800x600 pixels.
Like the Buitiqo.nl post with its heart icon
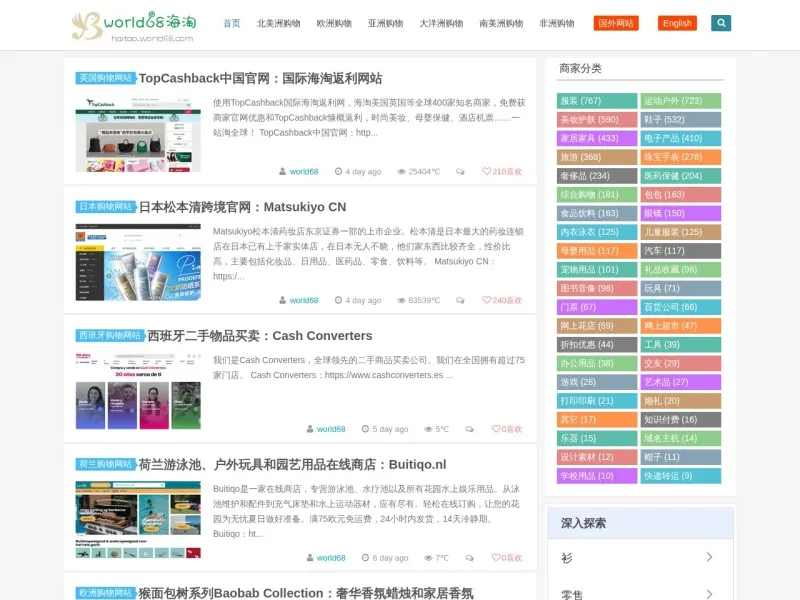(507, 558)
